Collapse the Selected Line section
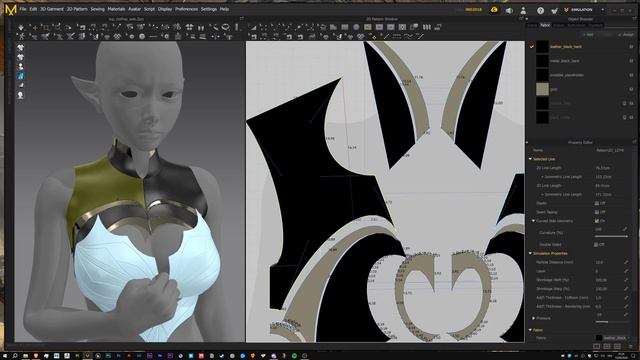The width and height of the screenshot is (640, 360). (x=530, y=159)
